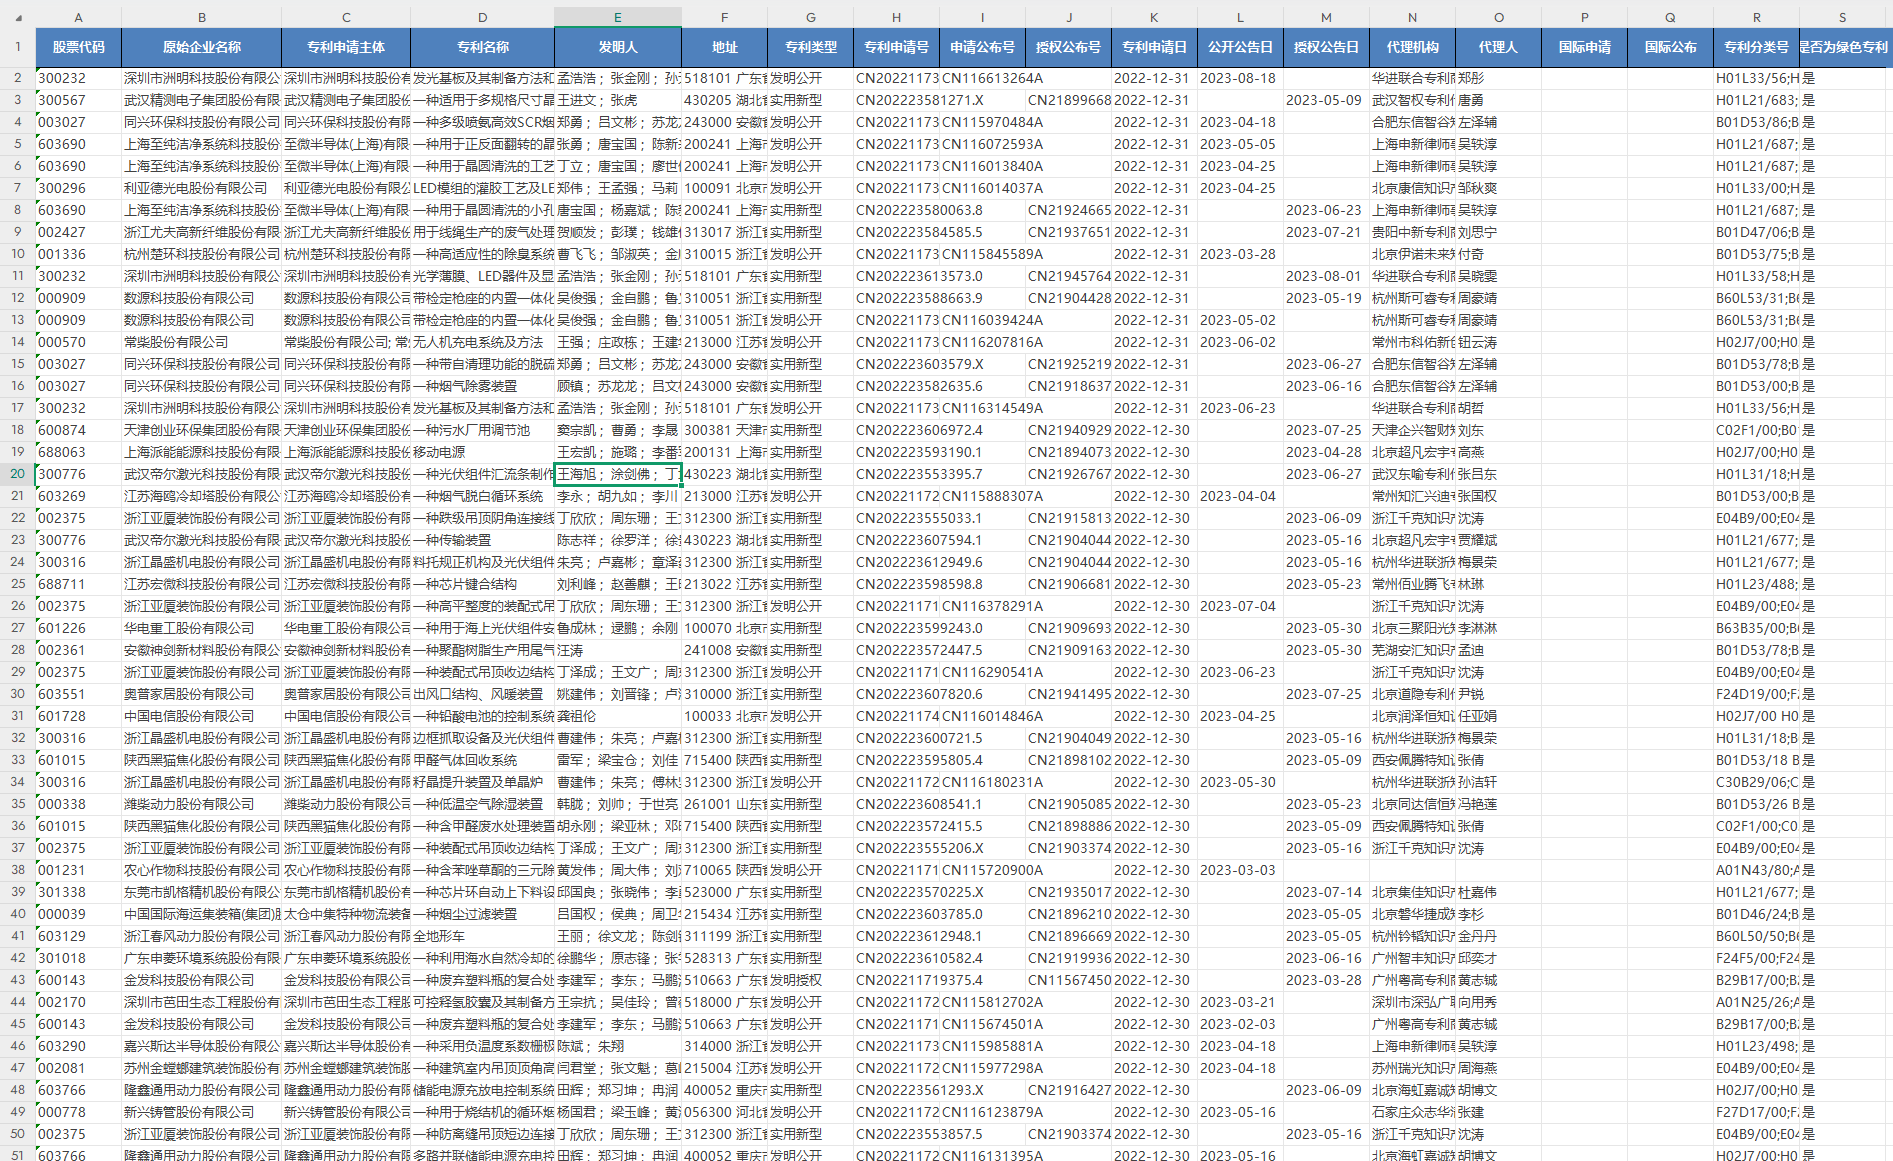Click stock code cell 300567
The width and height of the screenshot is (1893, 1161).
(x=78, y=100)
